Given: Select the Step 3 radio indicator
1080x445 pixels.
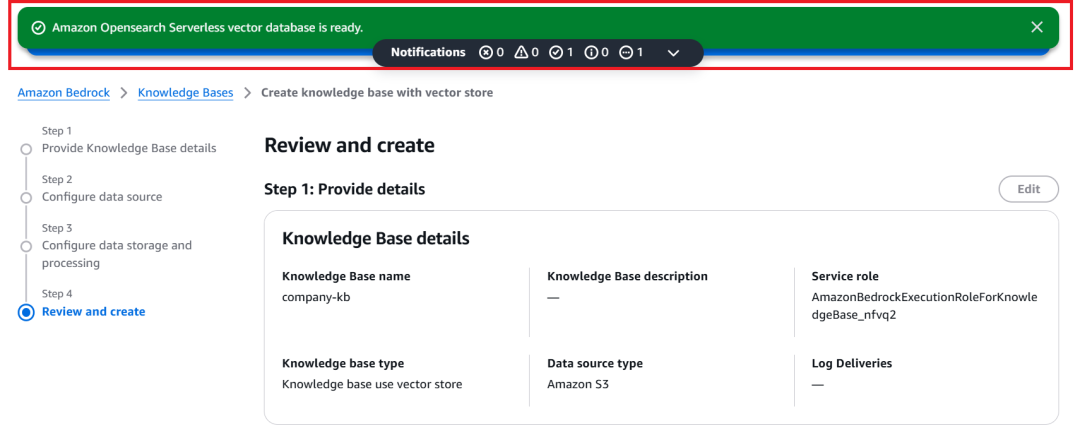Looking at the screenshot, I should [x=26, y=246].
